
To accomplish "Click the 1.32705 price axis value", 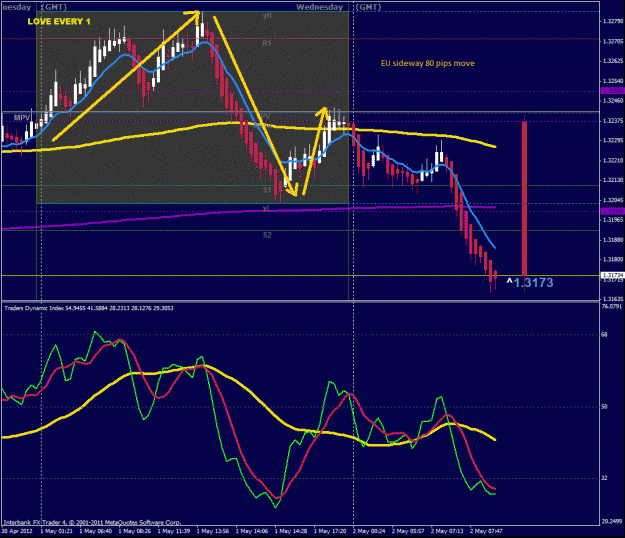I will click(x=613, y=41).
